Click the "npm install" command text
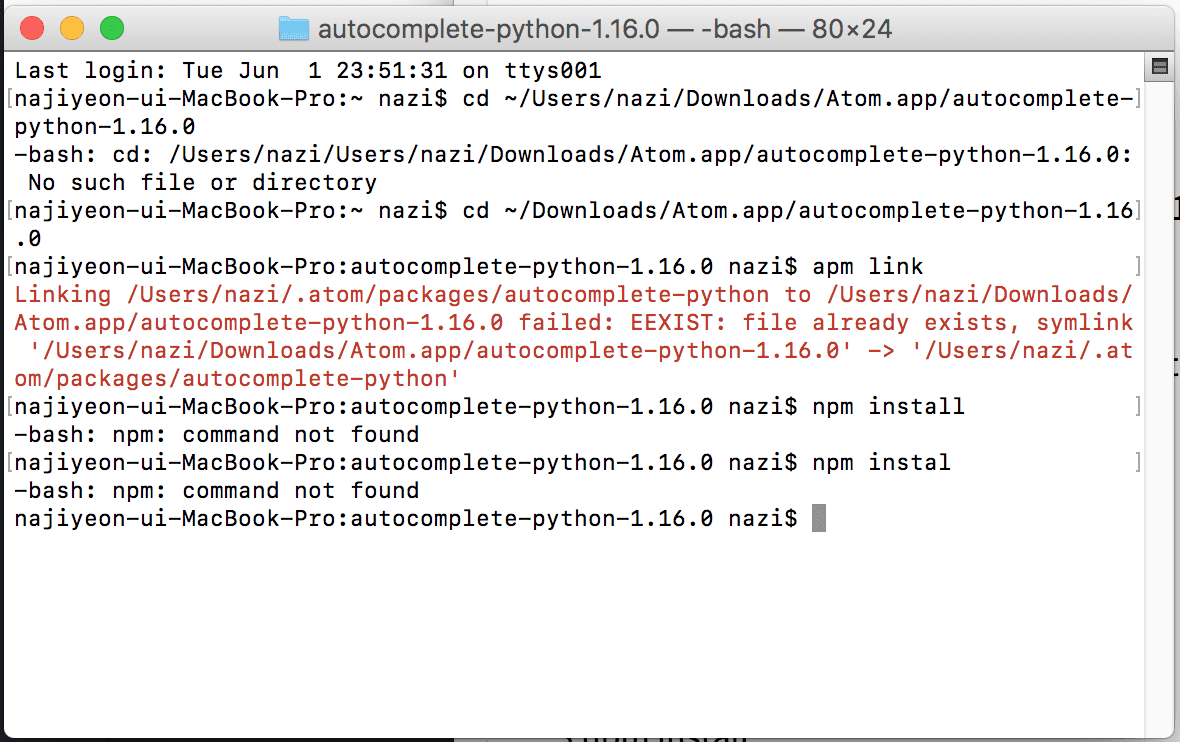The image size is (1180, 742). coord(888,407)
